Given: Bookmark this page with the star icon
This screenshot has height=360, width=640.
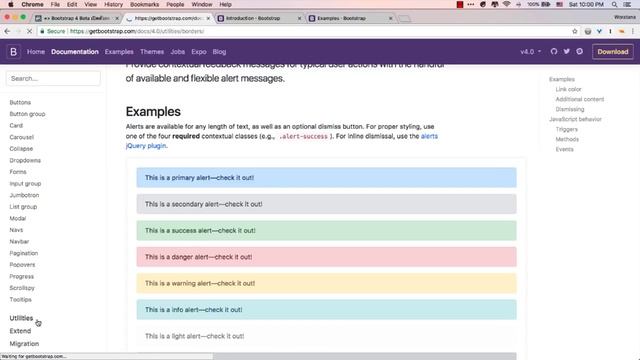Looking at the screenshot, I should tap(575, 31).
